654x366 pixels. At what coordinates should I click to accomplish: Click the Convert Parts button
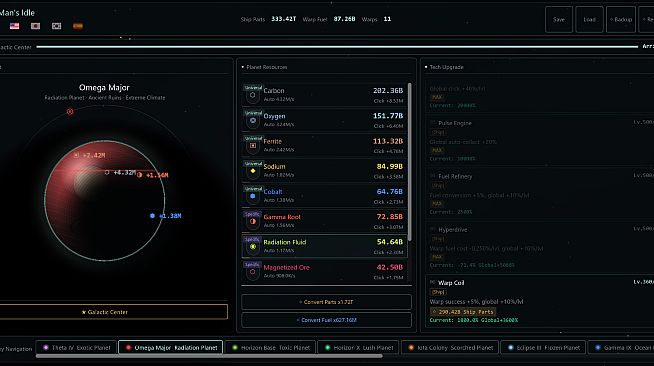coord(326,302)
